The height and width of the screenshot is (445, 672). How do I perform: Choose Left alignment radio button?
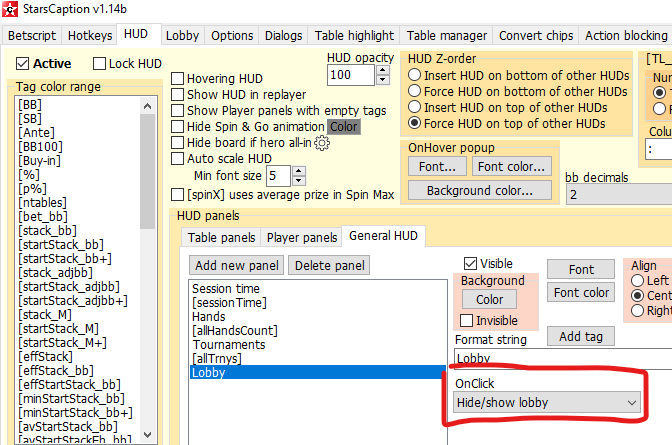pos(638,280)
